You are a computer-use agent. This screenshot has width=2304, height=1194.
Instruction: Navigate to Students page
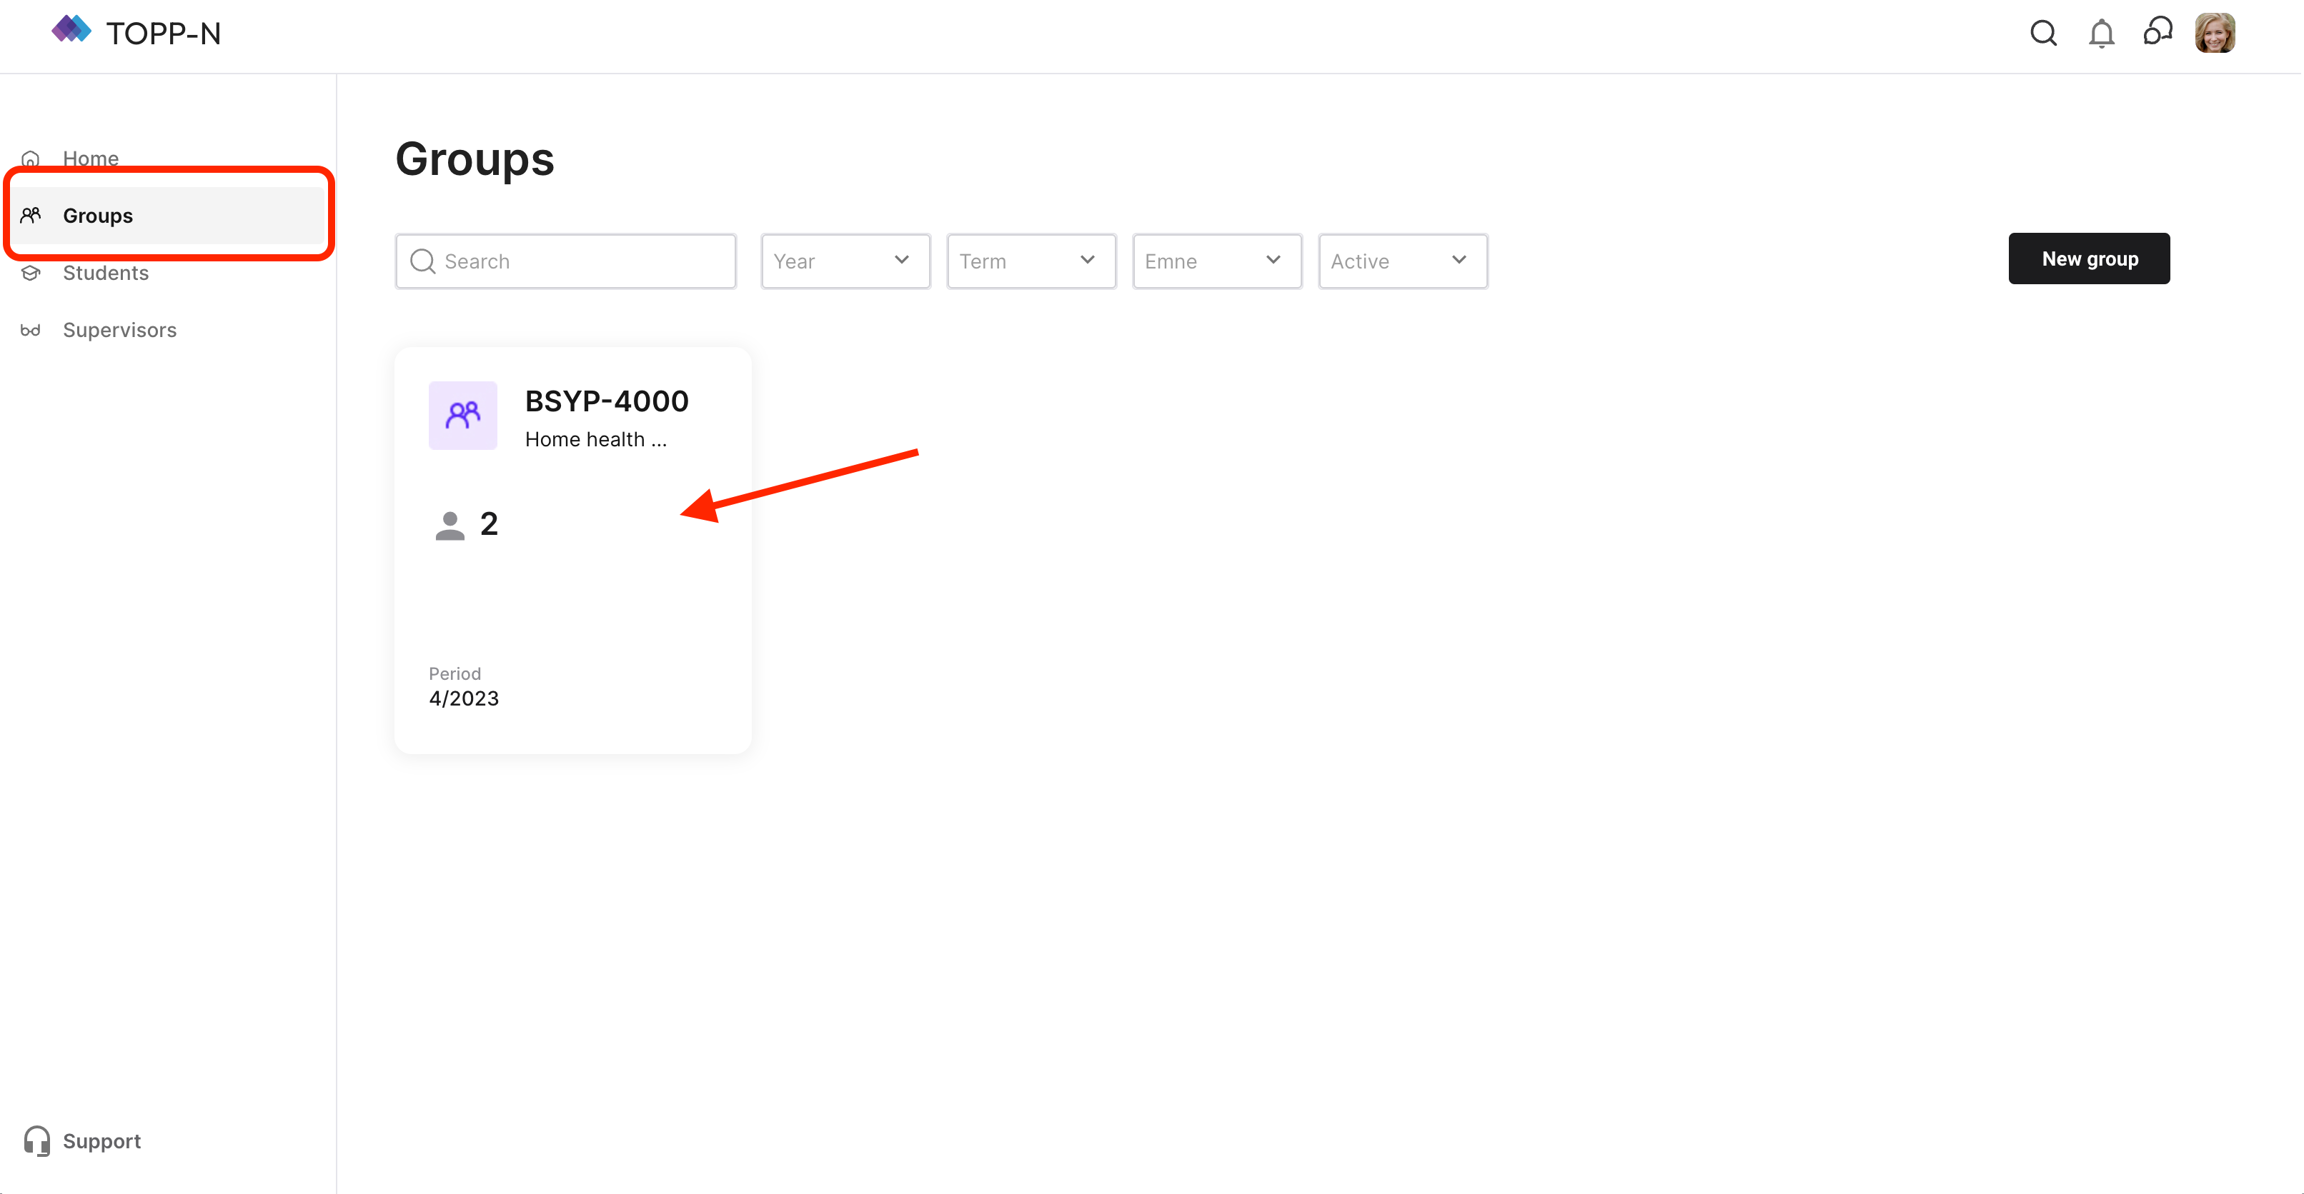click(x=105, y=273)
